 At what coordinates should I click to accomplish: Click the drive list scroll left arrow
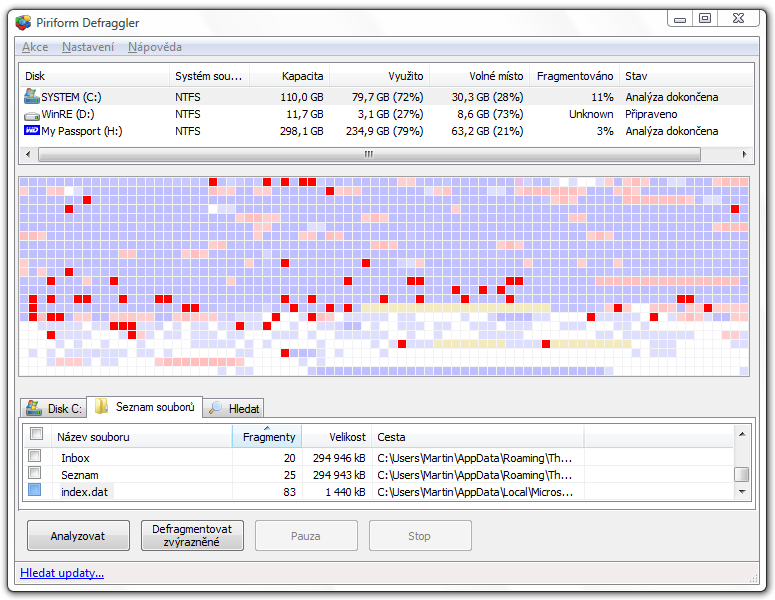[28, 154]
